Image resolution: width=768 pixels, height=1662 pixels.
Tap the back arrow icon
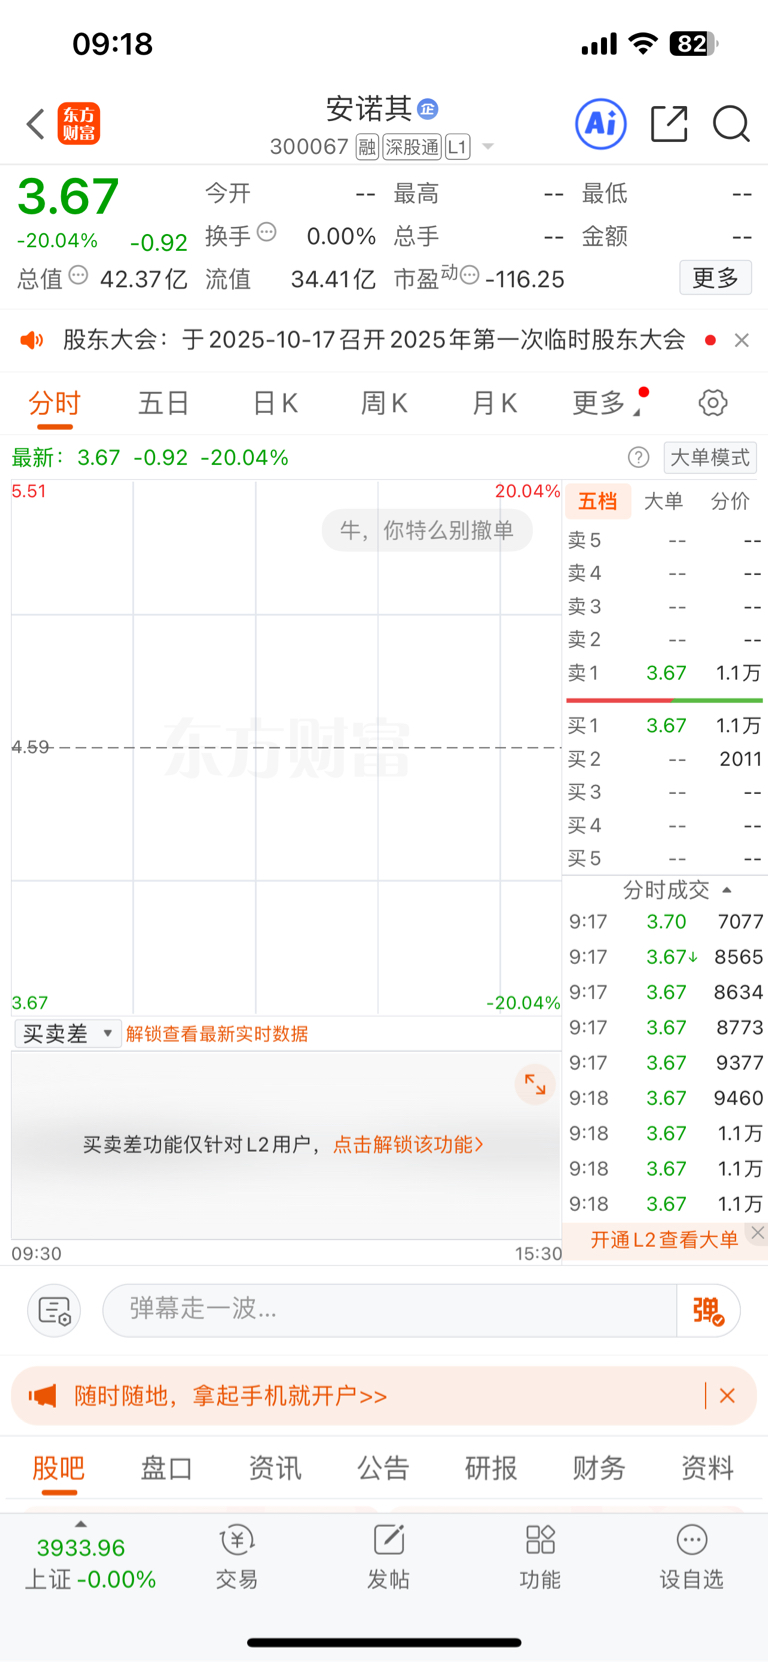pyautogui.click(x=36, y=124)
